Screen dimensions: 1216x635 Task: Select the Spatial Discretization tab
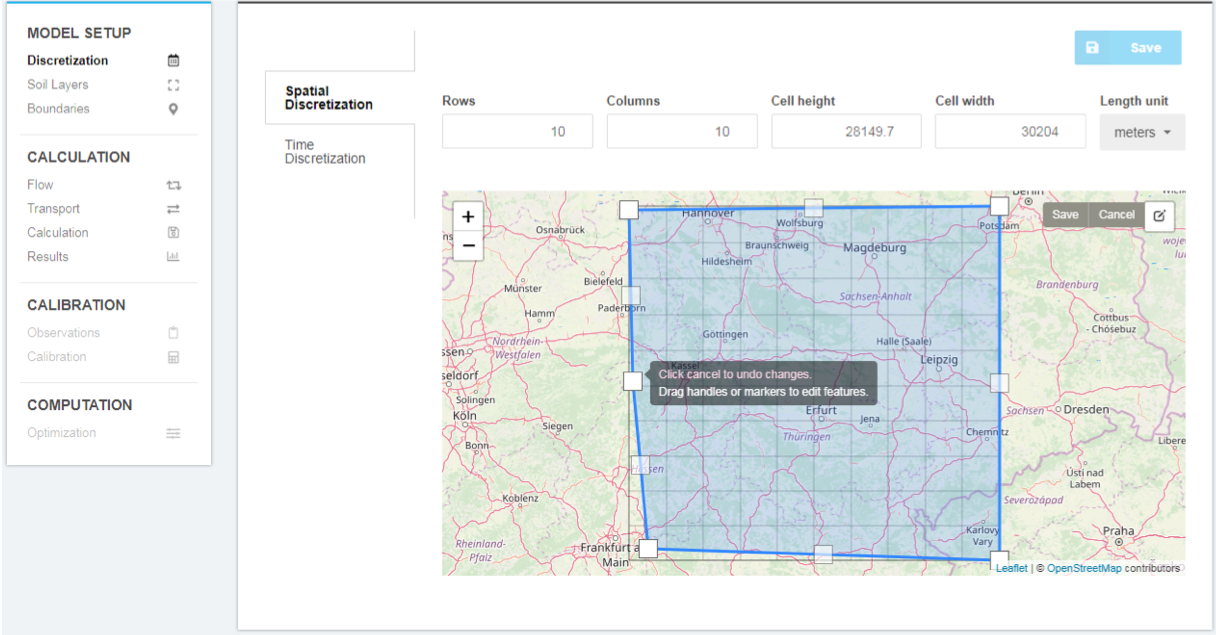click(x=329, y=98)
